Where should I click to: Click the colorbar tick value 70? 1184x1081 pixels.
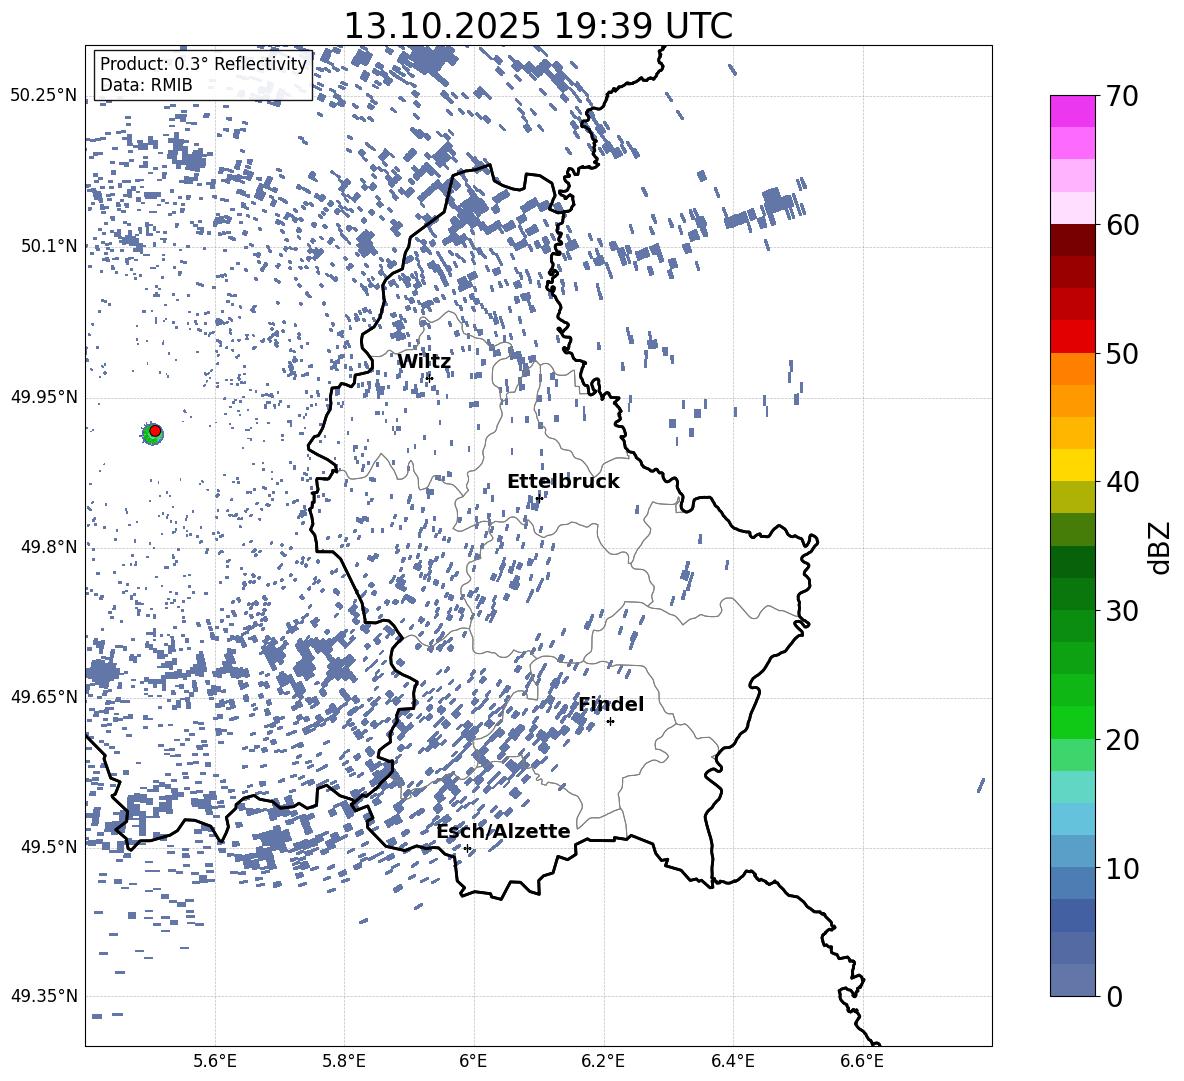[1122, 97]
